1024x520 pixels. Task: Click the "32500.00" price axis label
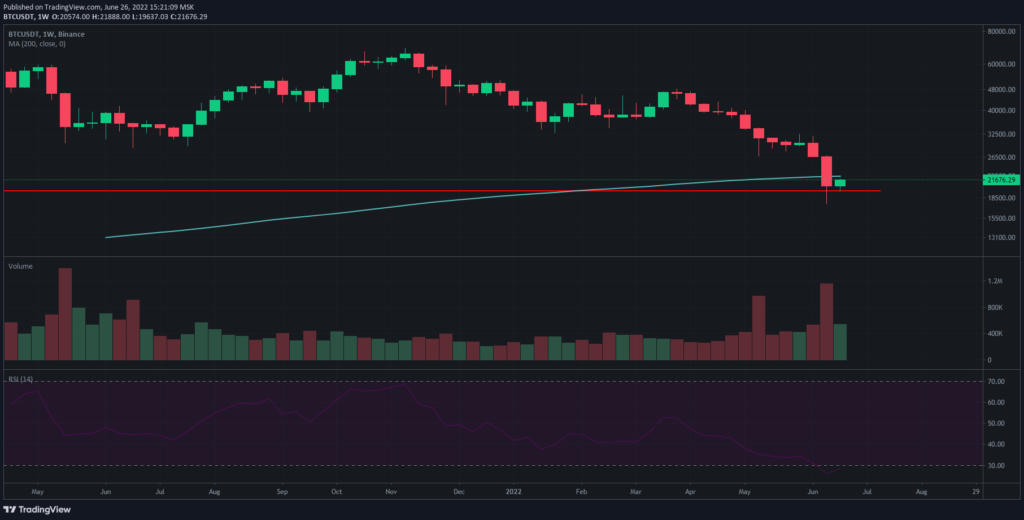(1003, 135)
